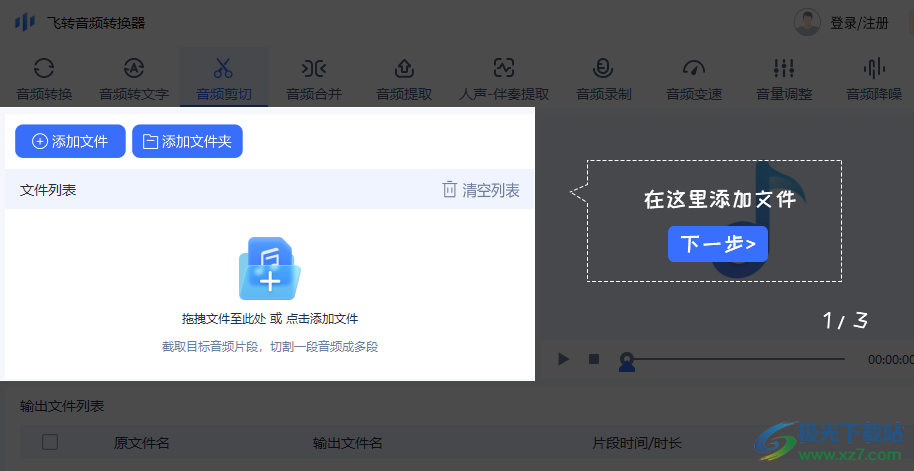The image size is (914, 471).
Task: Click the 拖拽文件至此处 或 点击添加文件 text
Action: point(270,319)
